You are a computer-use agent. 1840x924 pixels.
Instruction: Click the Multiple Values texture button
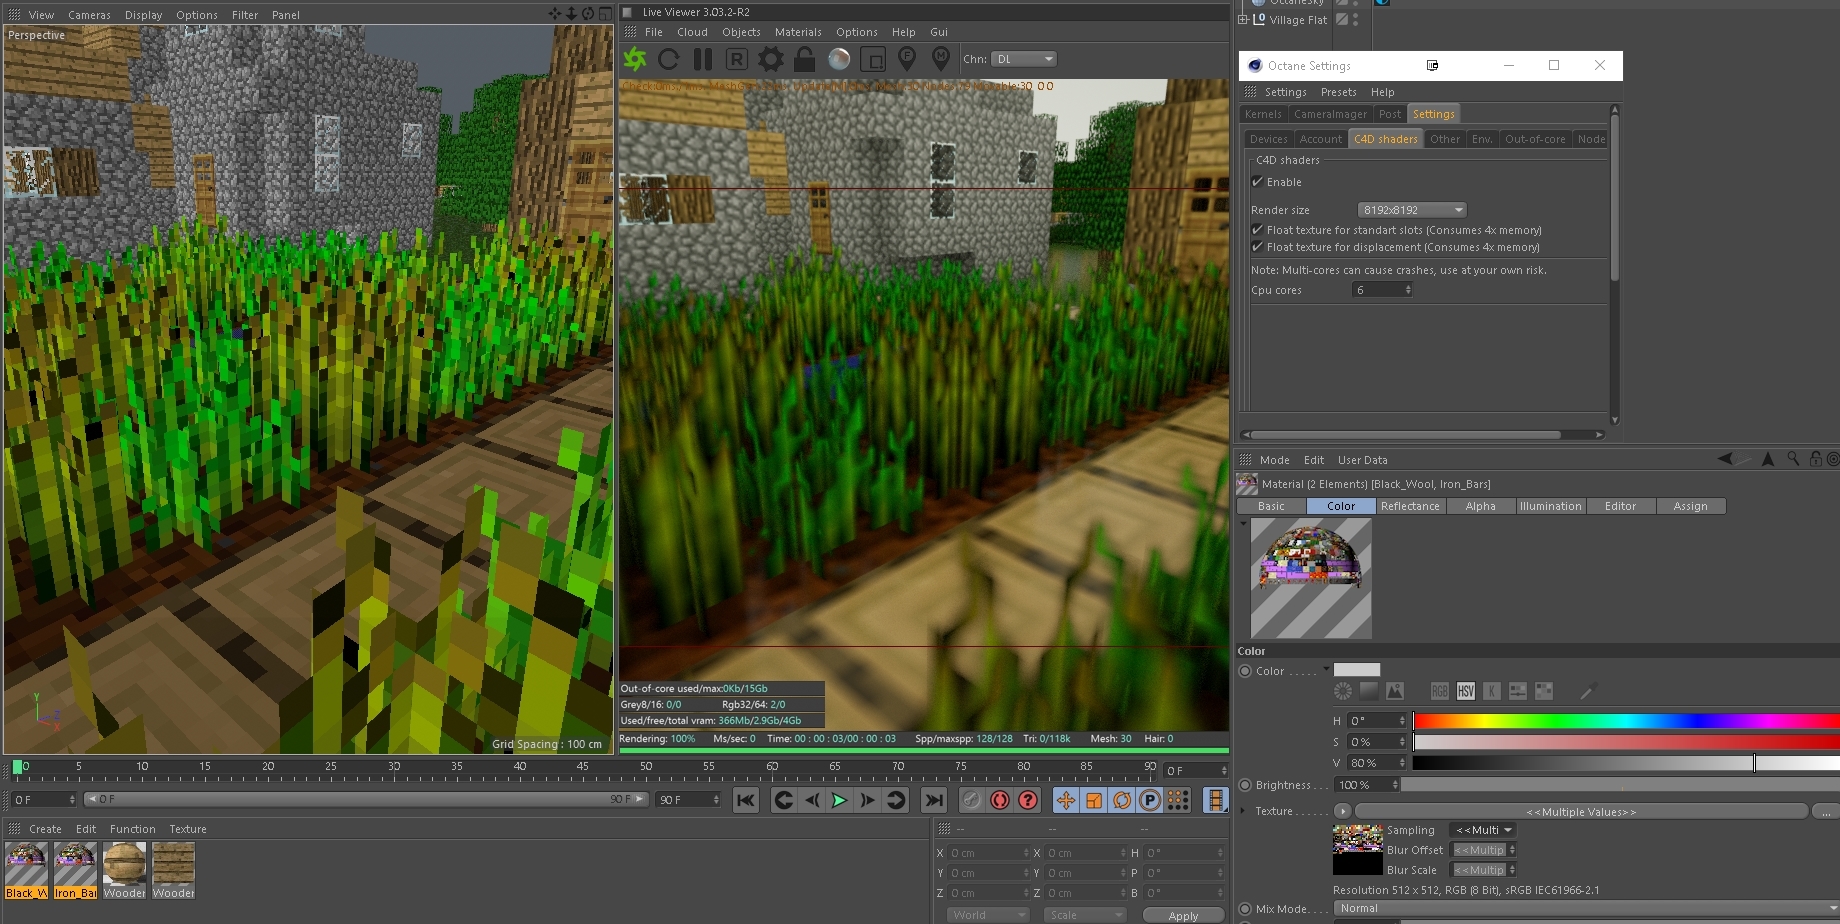[x=1581, y=811]
